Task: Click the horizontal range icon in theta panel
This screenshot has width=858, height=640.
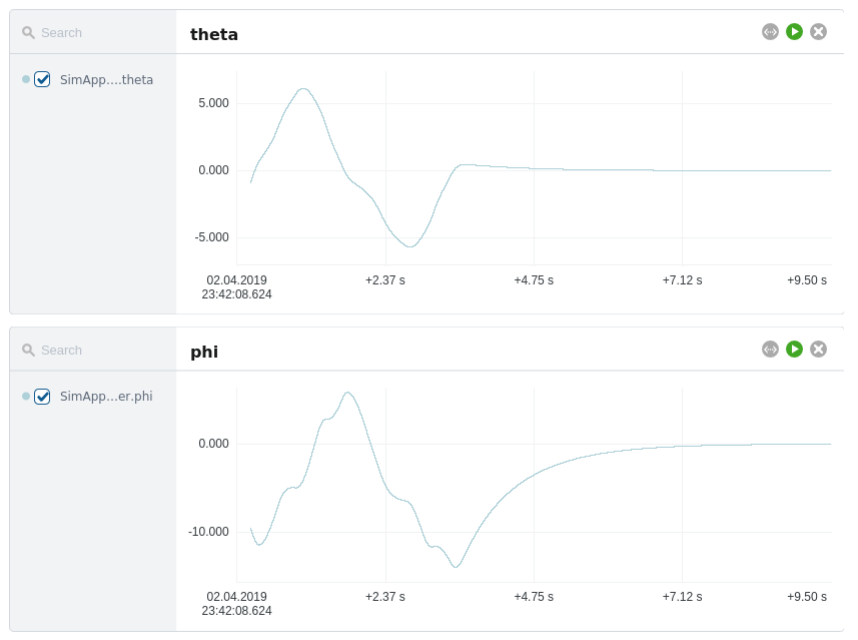Action: 770,32
